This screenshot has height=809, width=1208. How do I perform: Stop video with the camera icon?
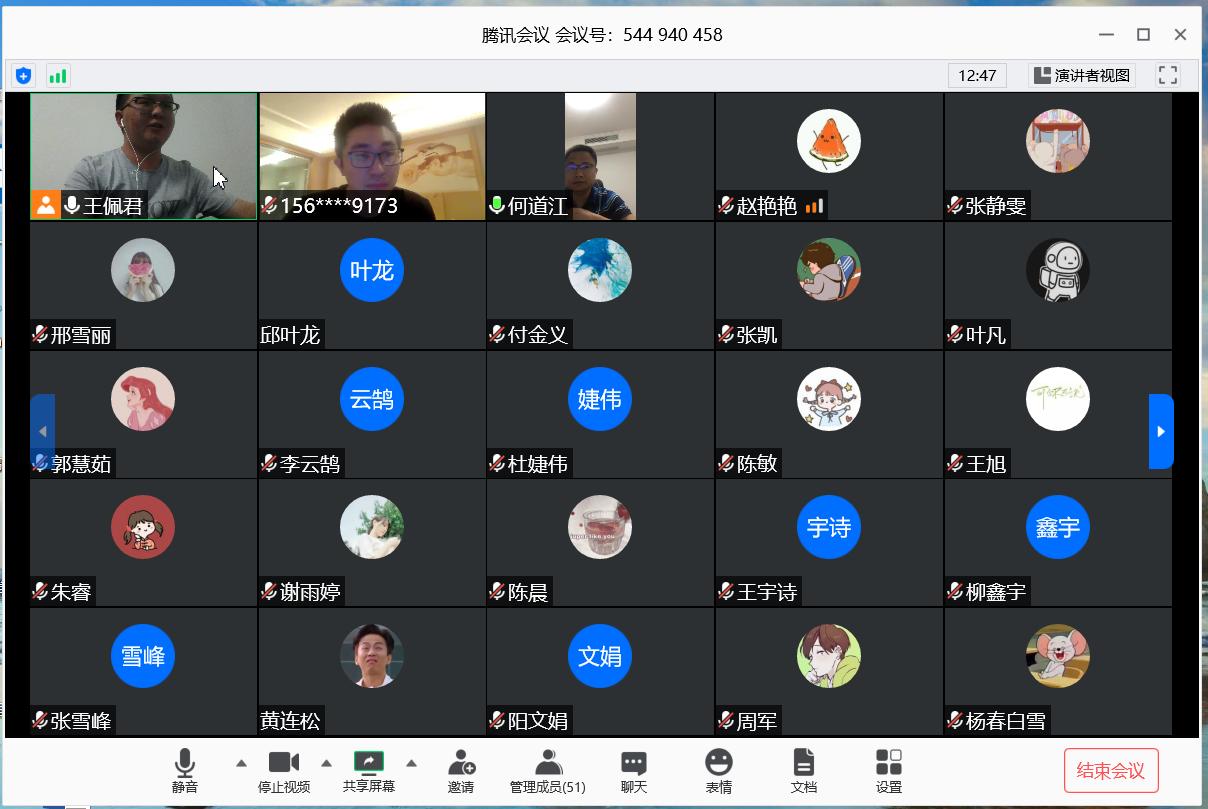pyautogui.click(x=284, y=763)
